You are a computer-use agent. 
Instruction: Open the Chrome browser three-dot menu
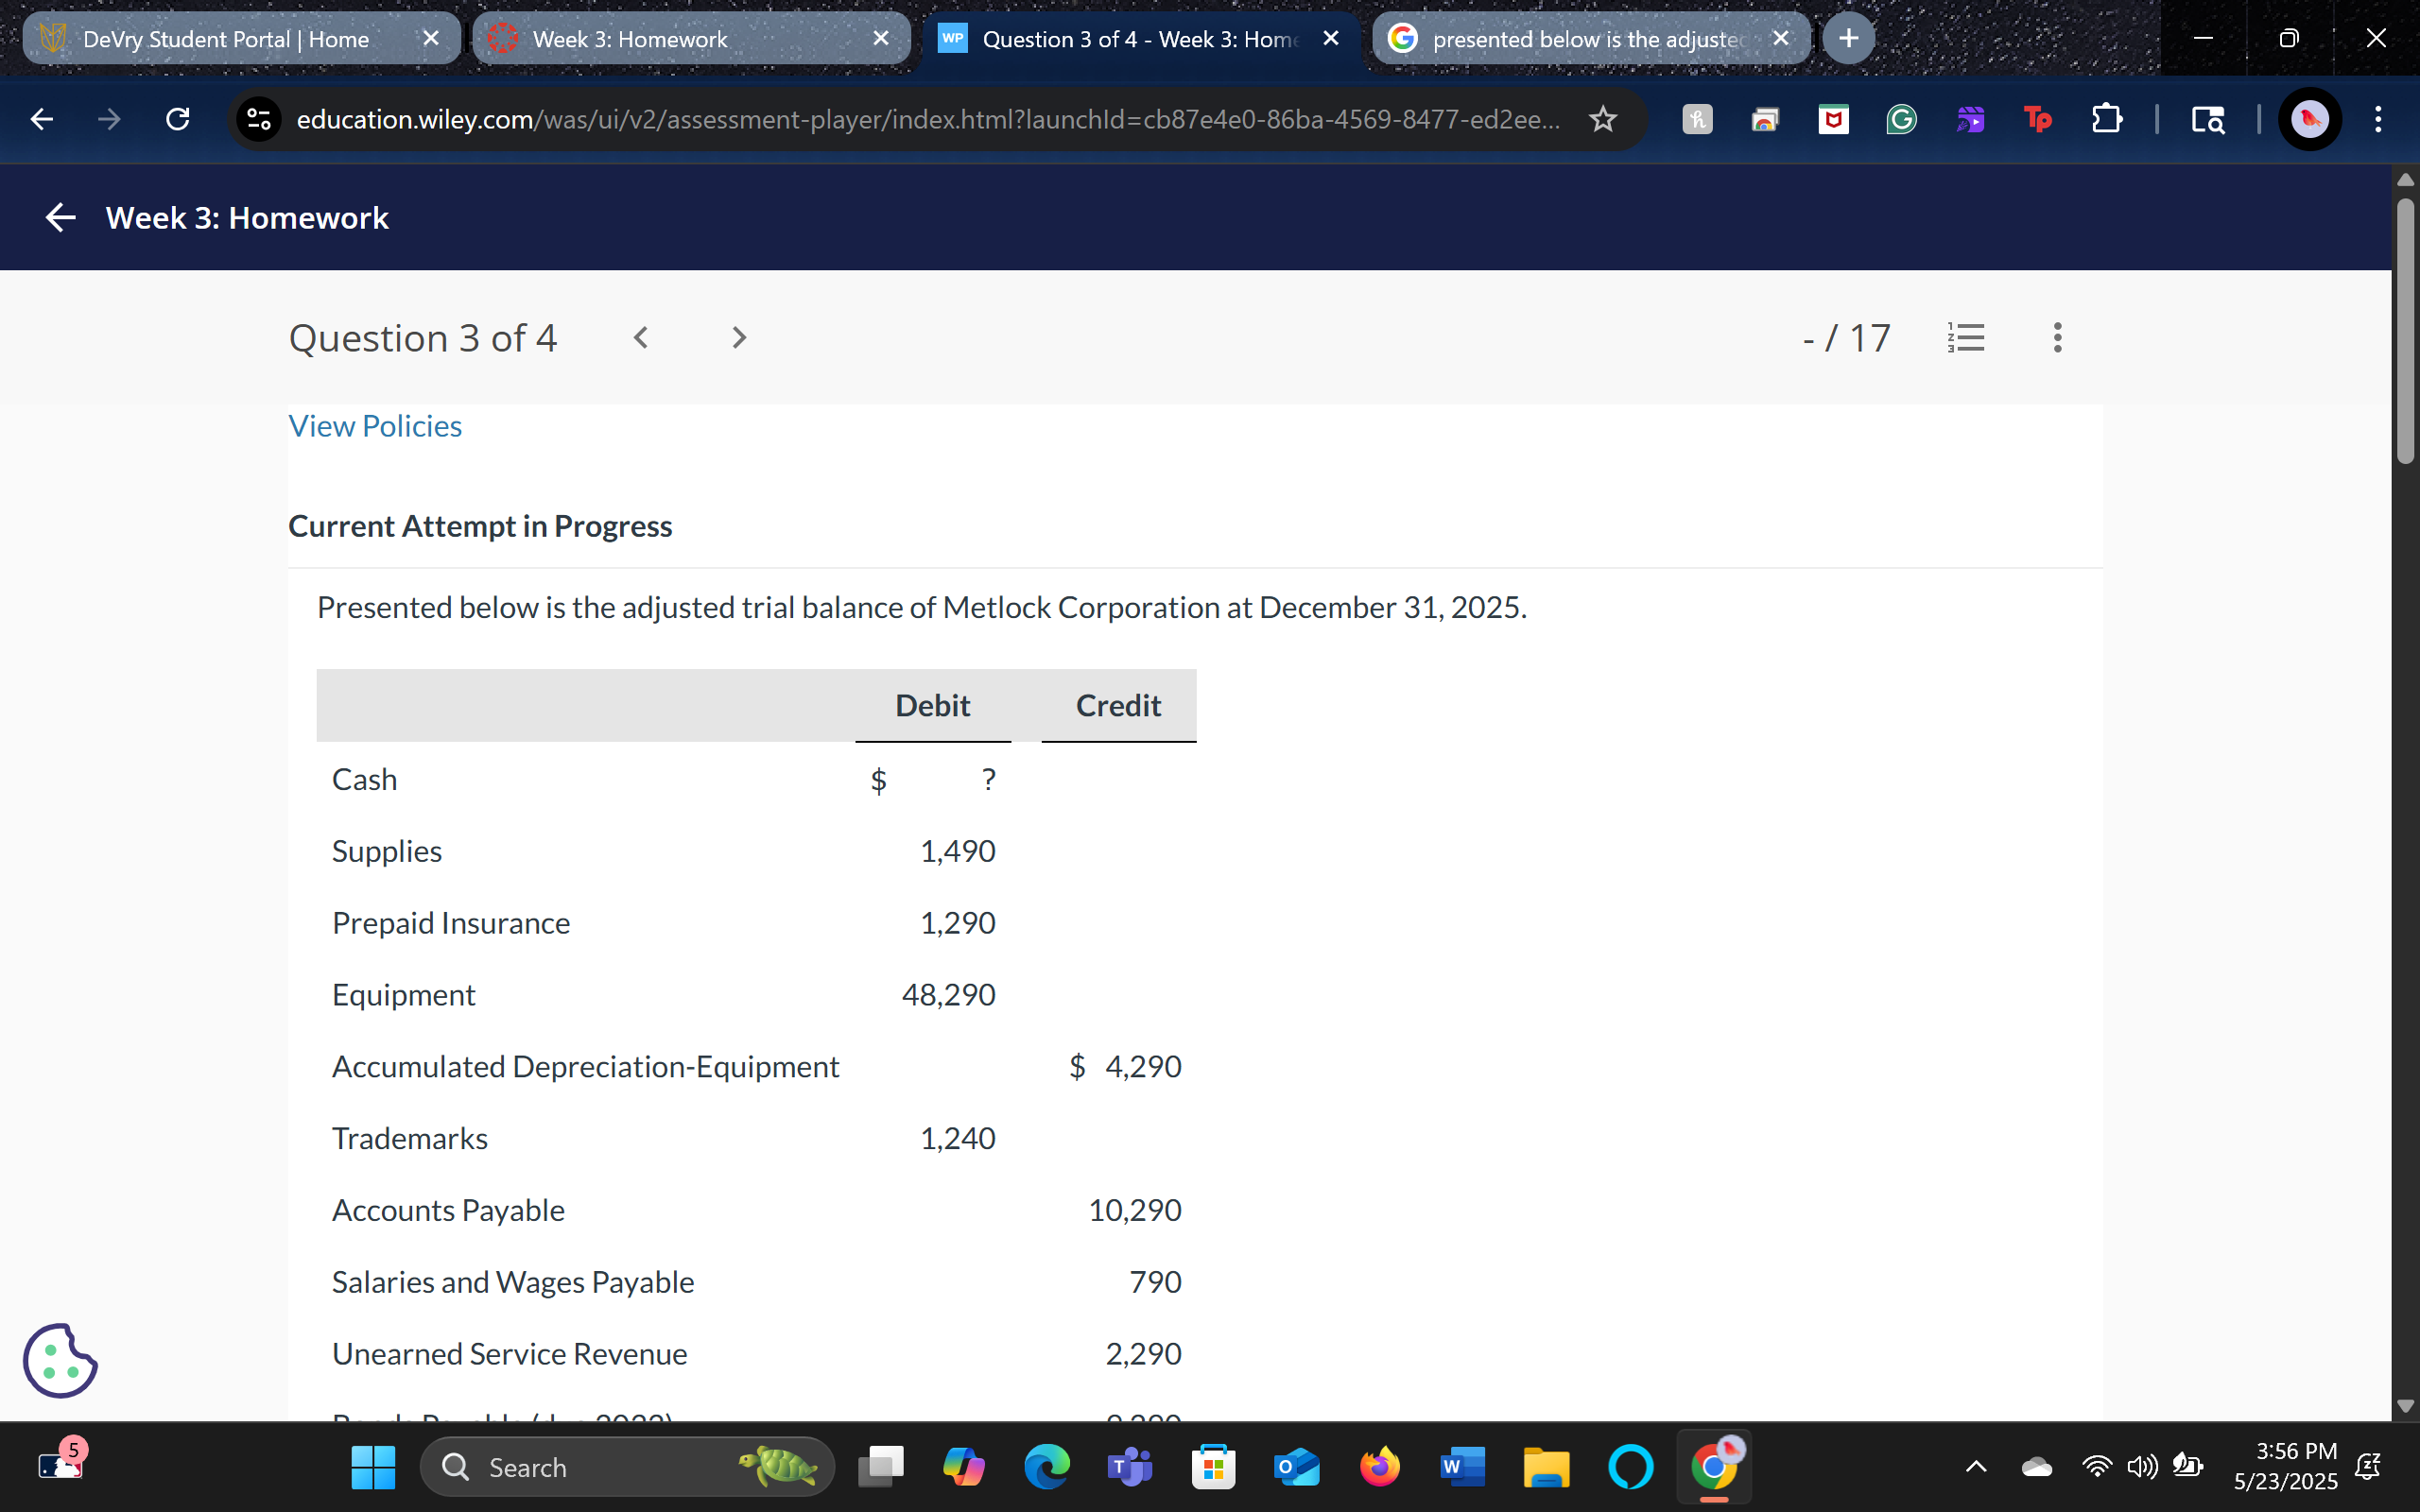(2378, 119)
